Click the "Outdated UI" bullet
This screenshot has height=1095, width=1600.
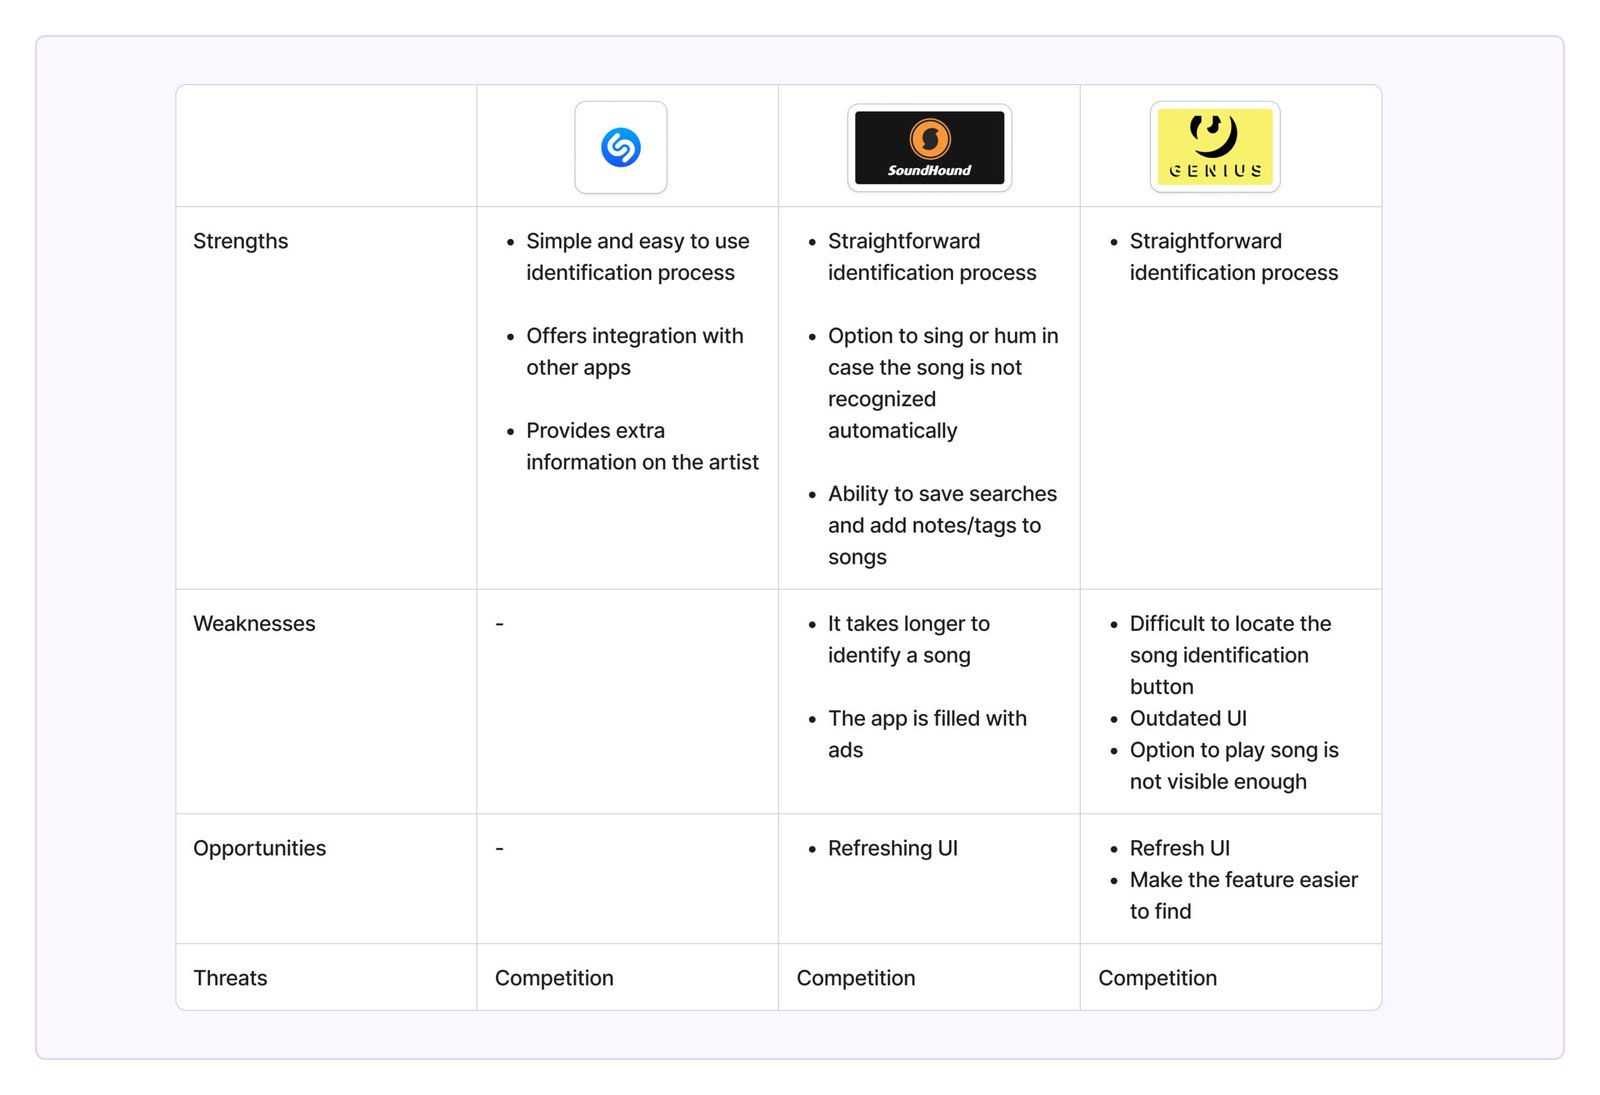(1188, 718)
